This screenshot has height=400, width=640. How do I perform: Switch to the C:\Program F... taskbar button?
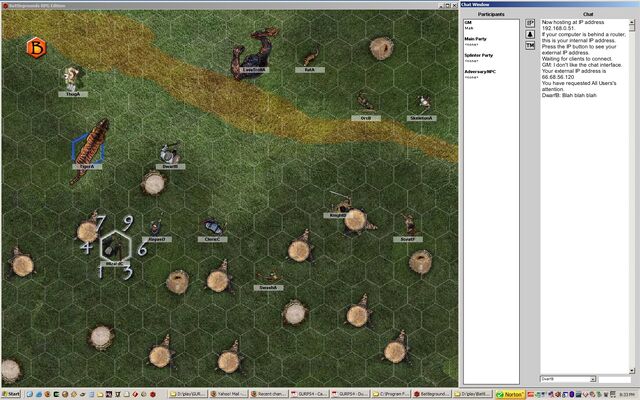[390, 394]
